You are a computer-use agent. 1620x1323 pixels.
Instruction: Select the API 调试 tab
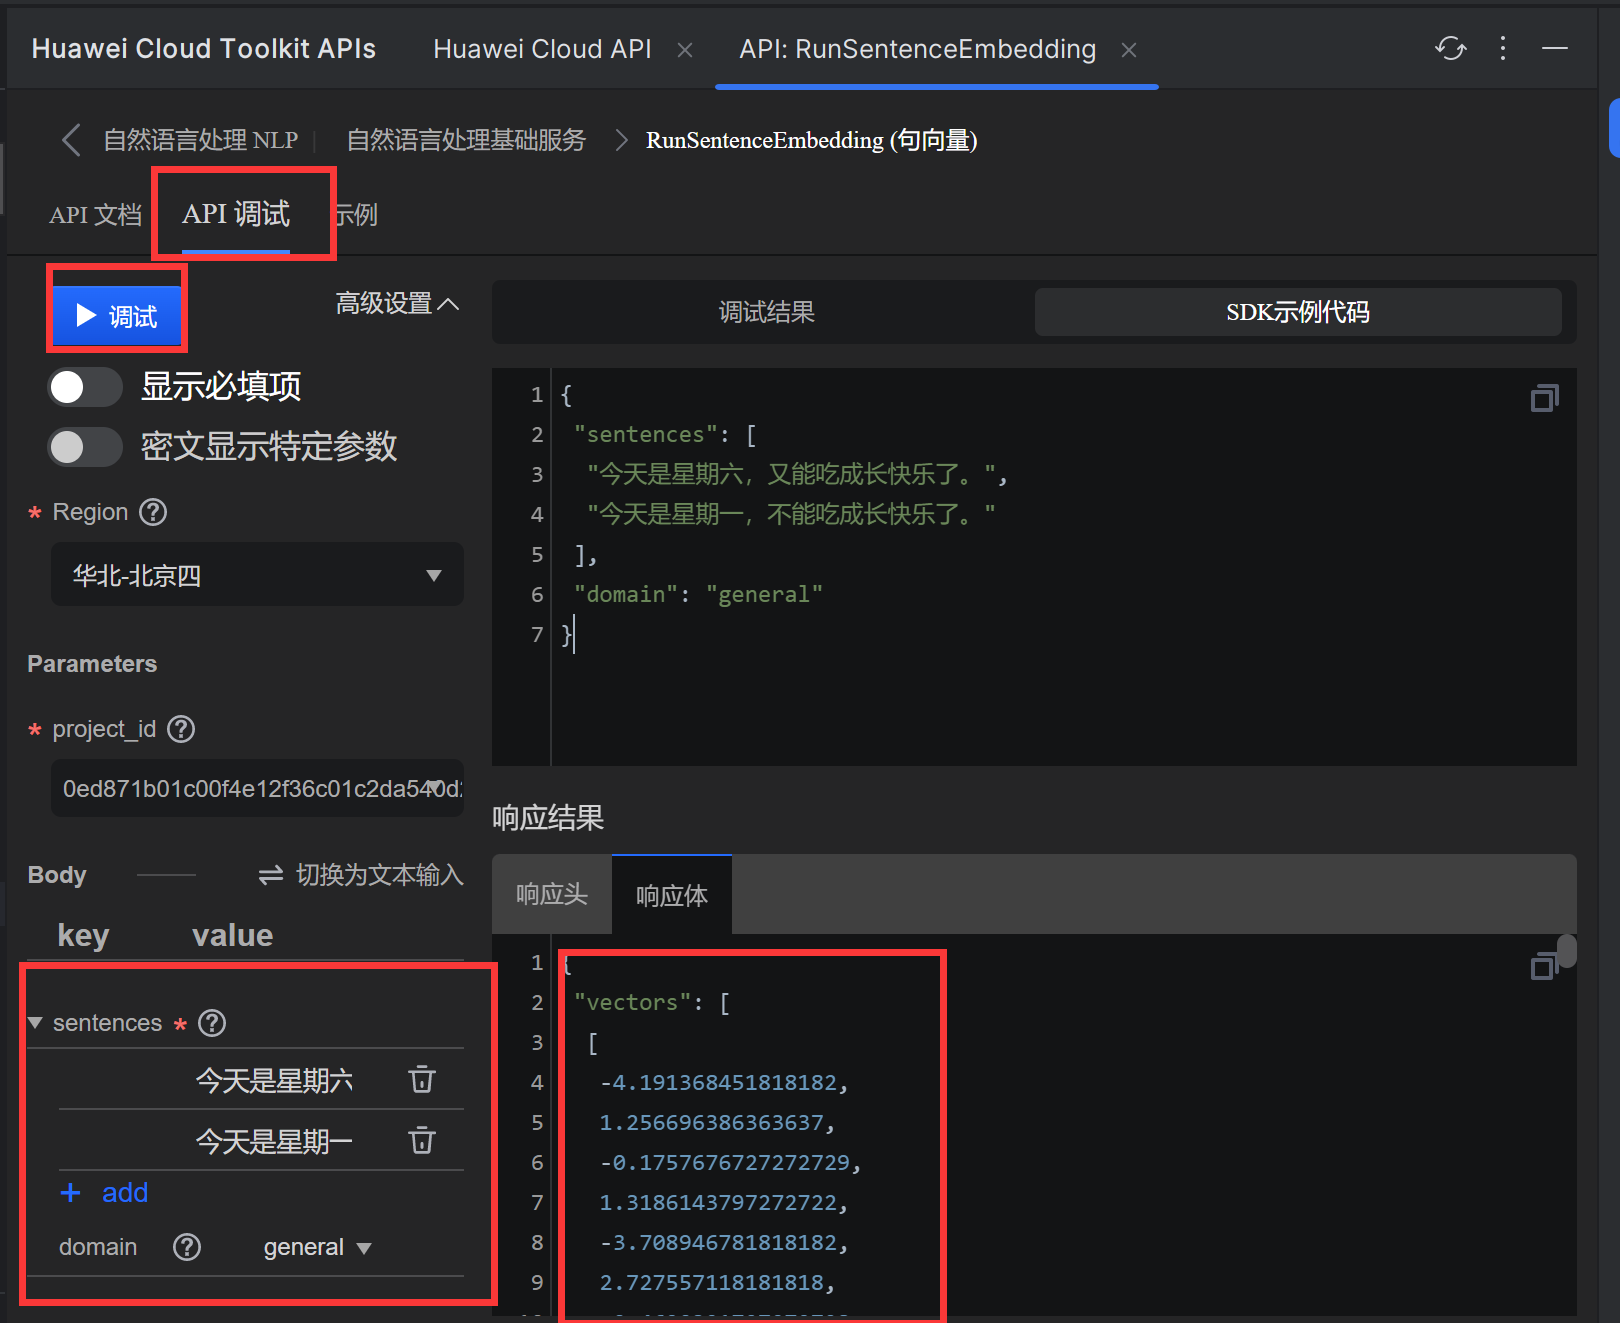pos(236,214)
